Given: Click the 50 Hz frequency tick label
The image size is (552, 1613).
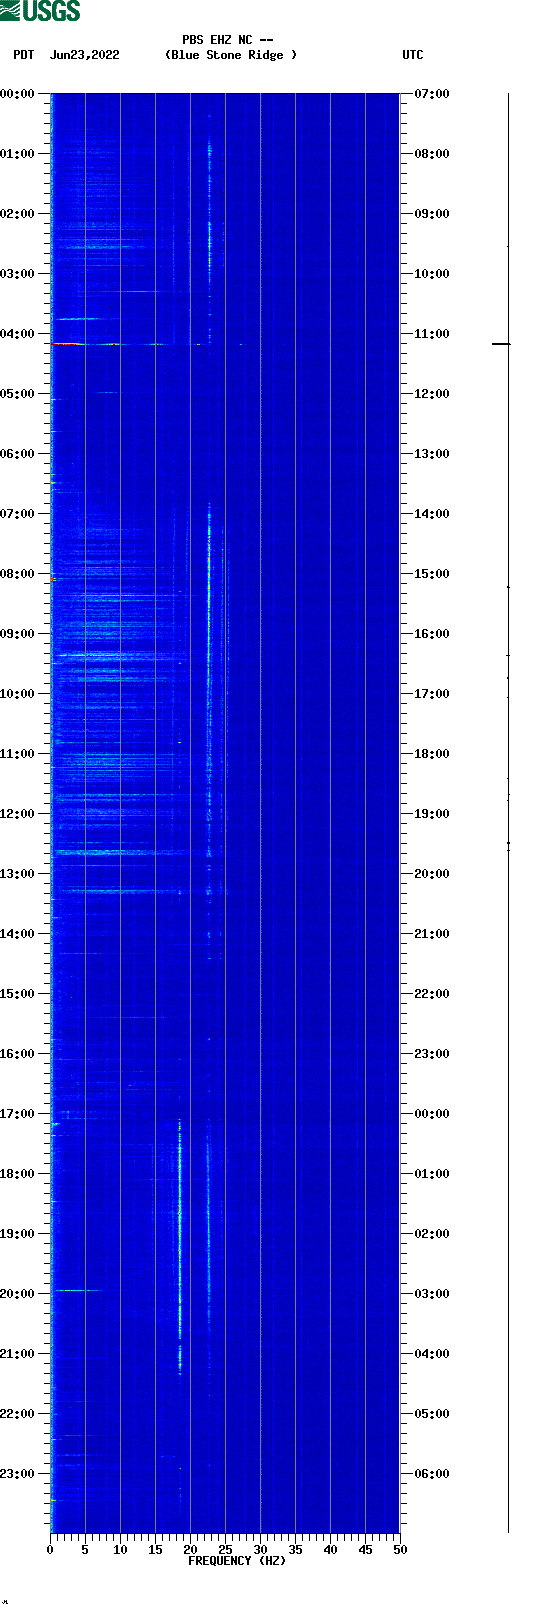Looking at the screenshot, I should [400, 1549].
